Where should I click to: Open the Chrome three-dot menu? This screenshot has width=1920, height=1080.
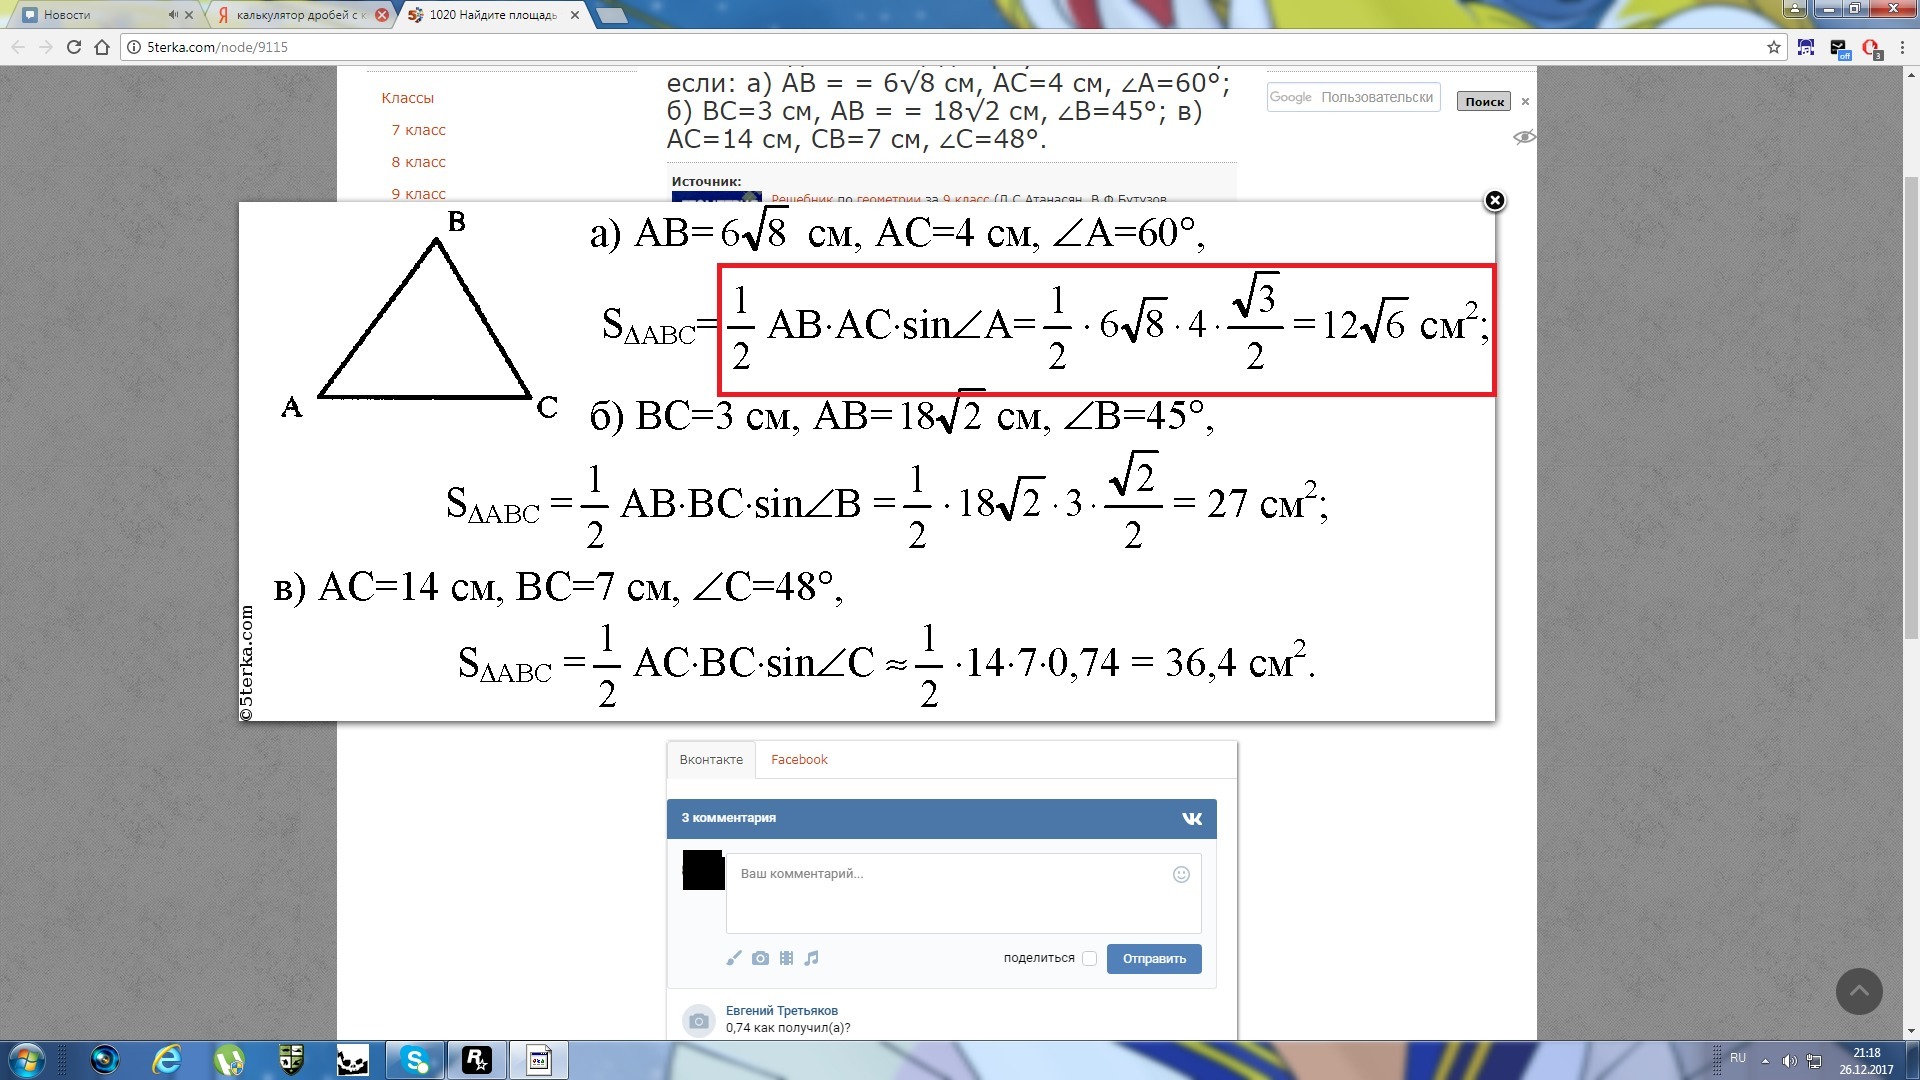(1901, 47)
